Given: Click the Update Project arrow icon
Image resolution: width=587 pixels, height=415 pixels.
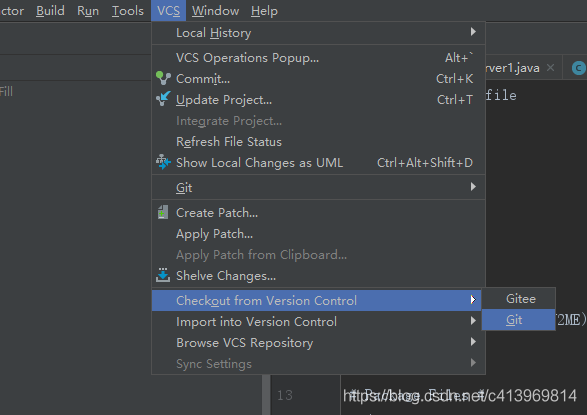Looking at the screenshot, I should click(x=163, y=99).
